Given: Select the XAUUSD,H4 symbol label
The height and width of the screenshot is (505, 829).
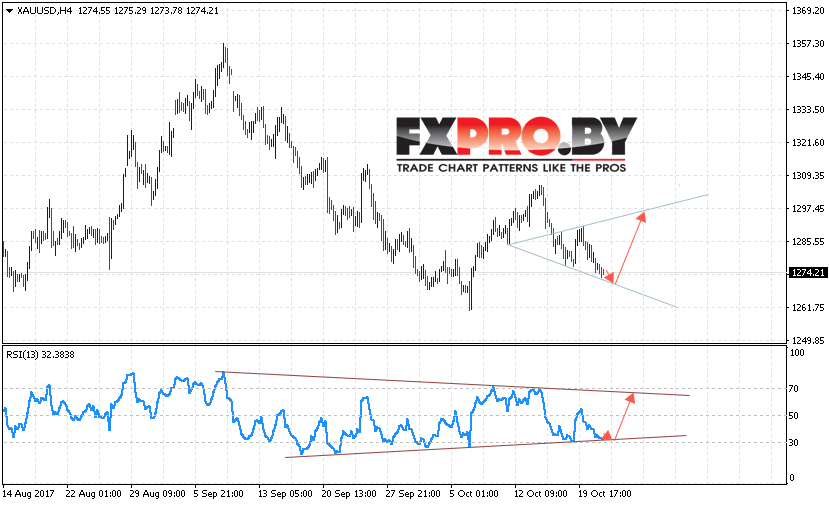Looking at the screenshot, I should [x=44, y=11].
